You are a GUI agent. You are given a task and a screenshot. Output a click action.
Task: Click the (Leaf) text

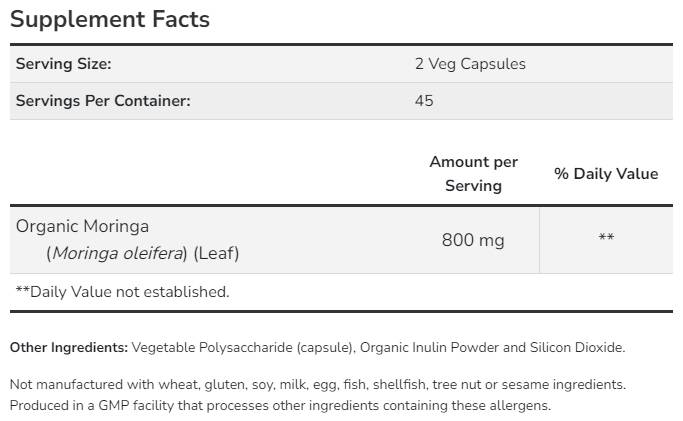[x=216, y=253]
